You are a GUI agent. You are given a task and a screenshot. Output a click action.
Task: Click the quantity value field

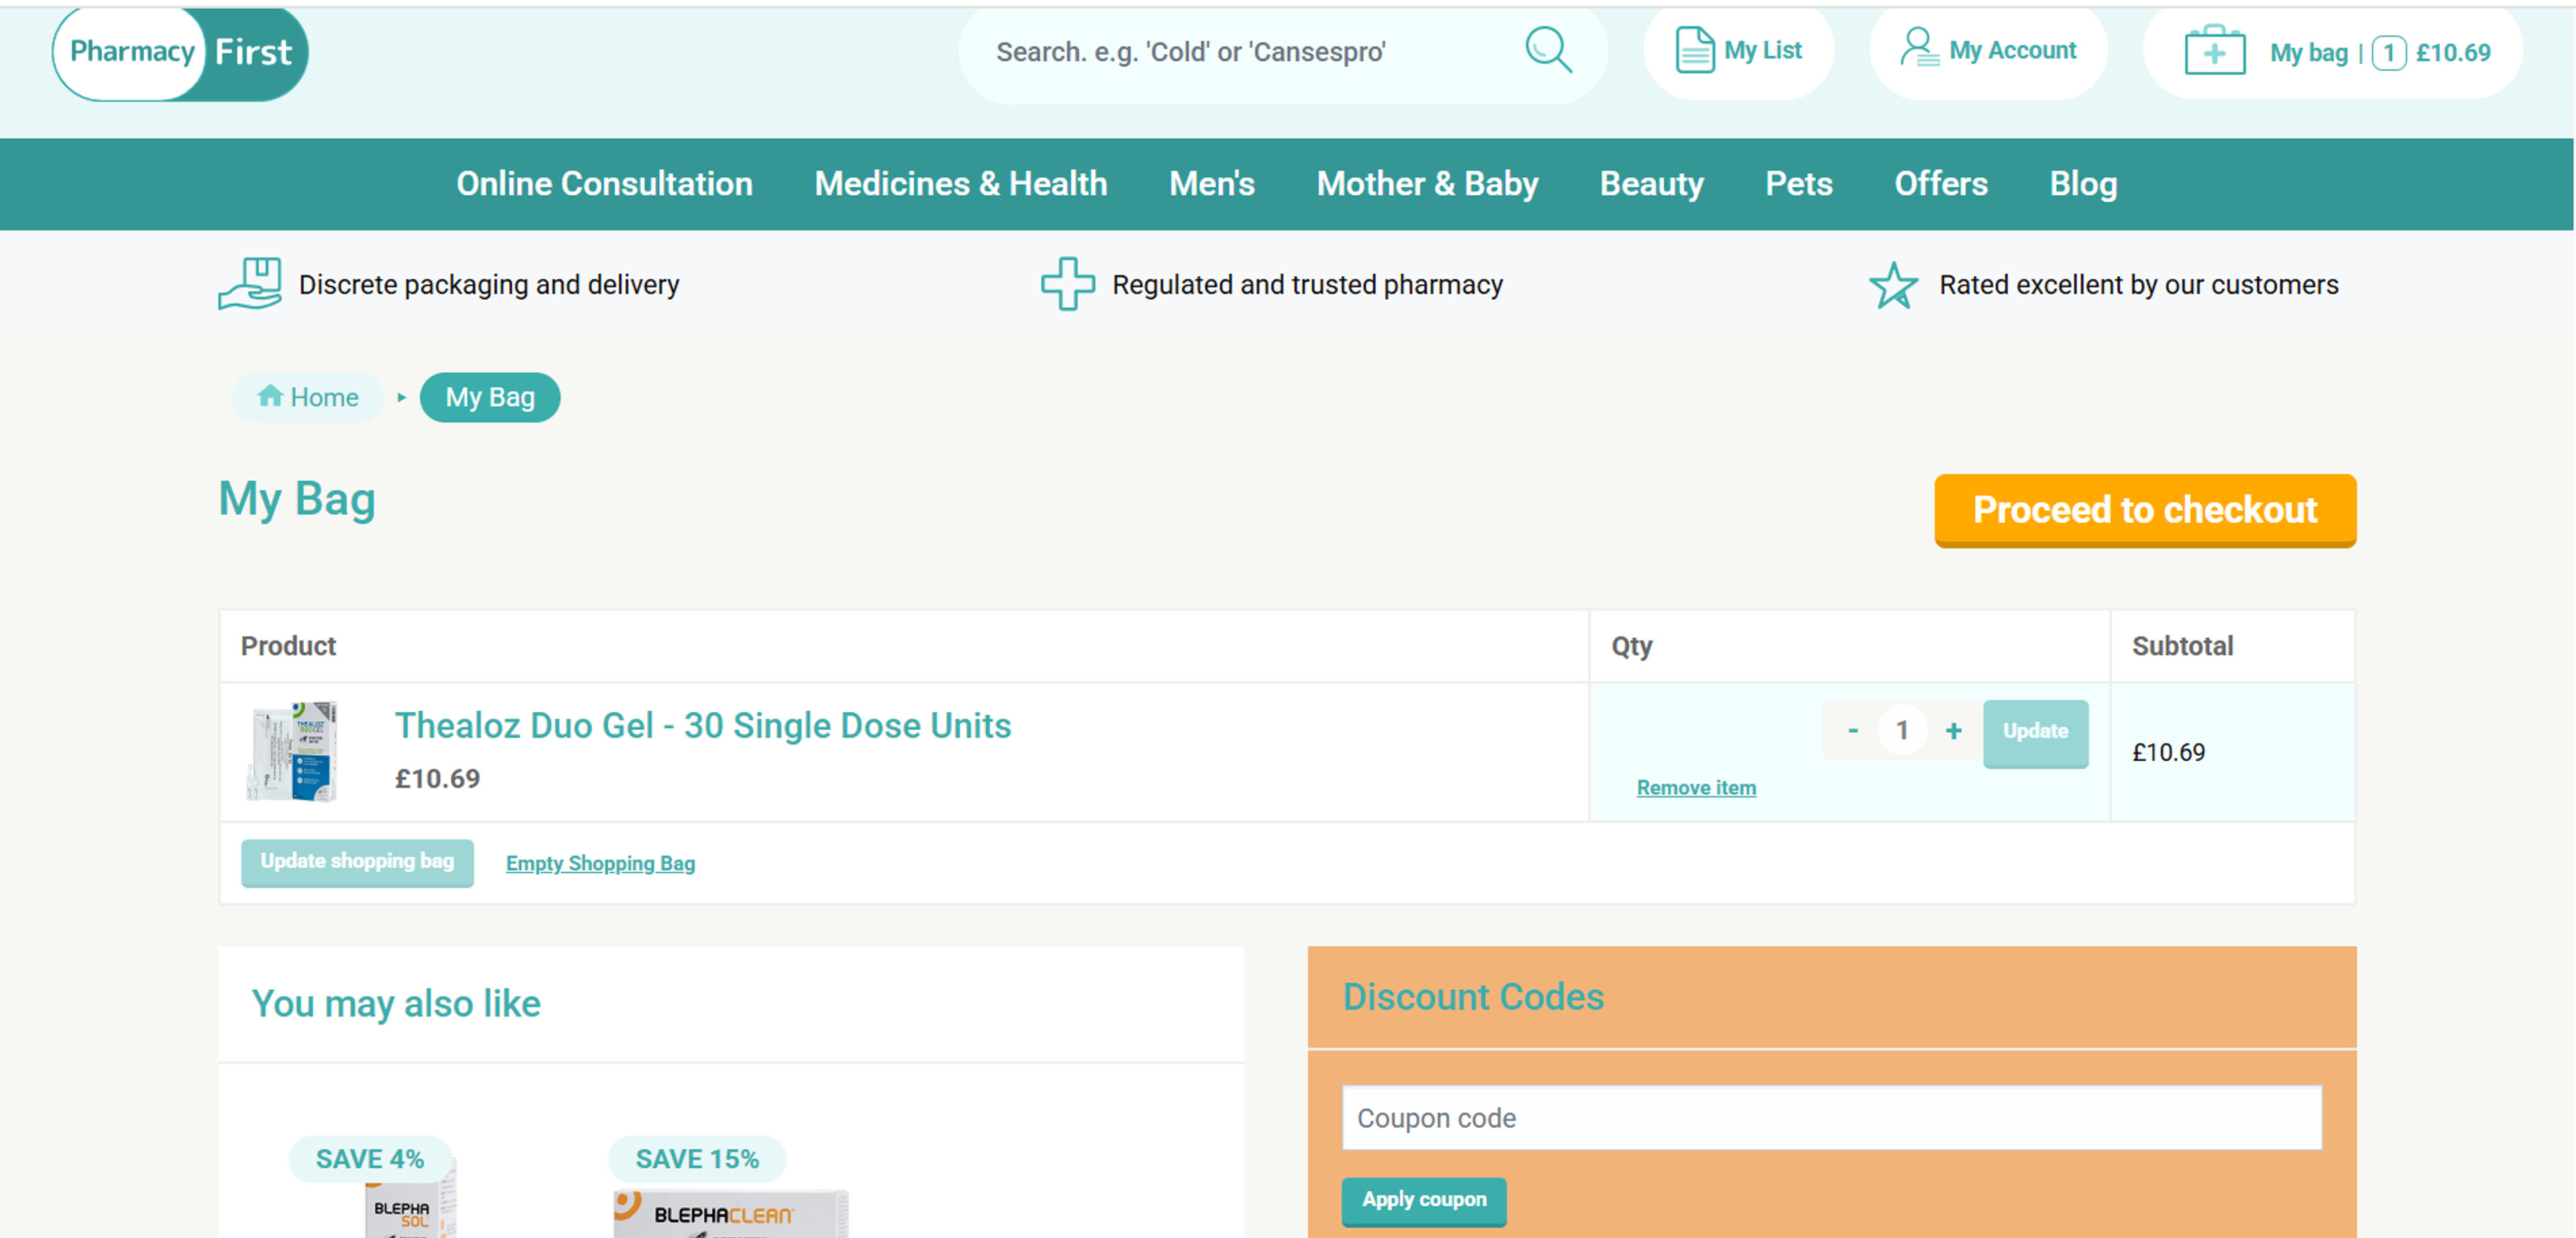click(x=1902, y=731)
